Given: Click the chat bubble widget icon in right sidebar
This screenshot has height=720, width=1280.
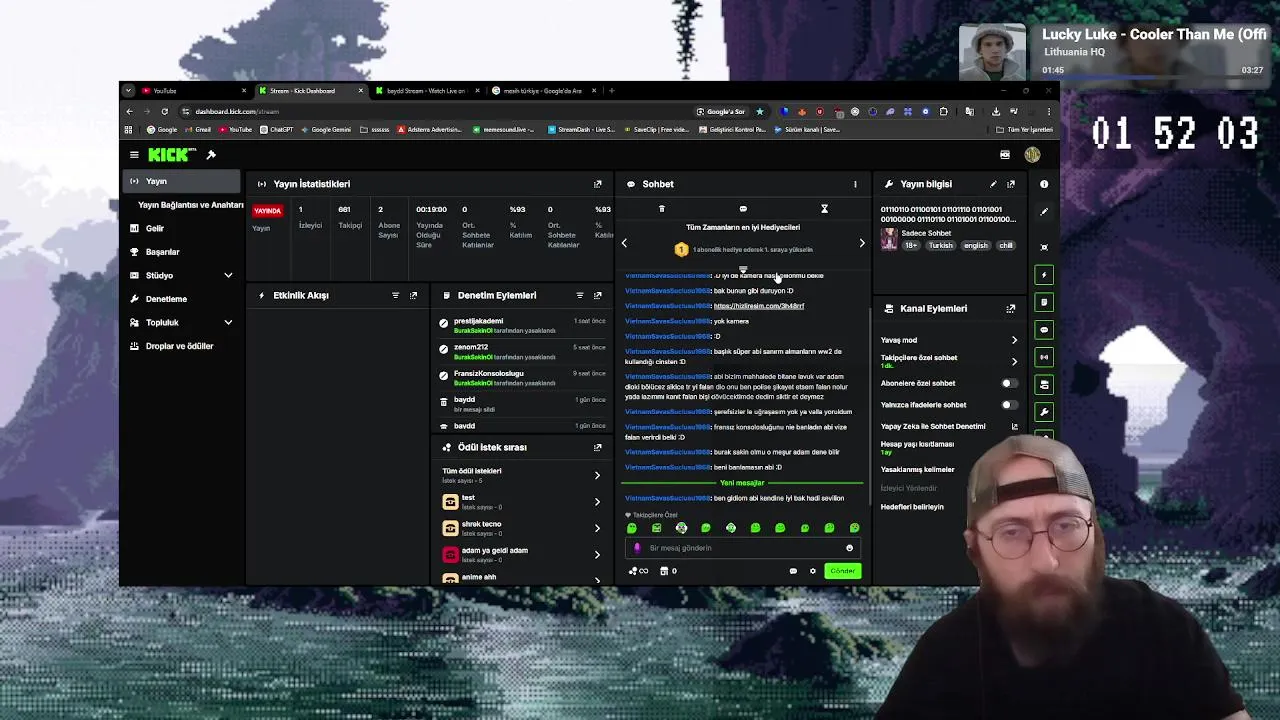Looking at the screenshot, I should (1044, 330).
